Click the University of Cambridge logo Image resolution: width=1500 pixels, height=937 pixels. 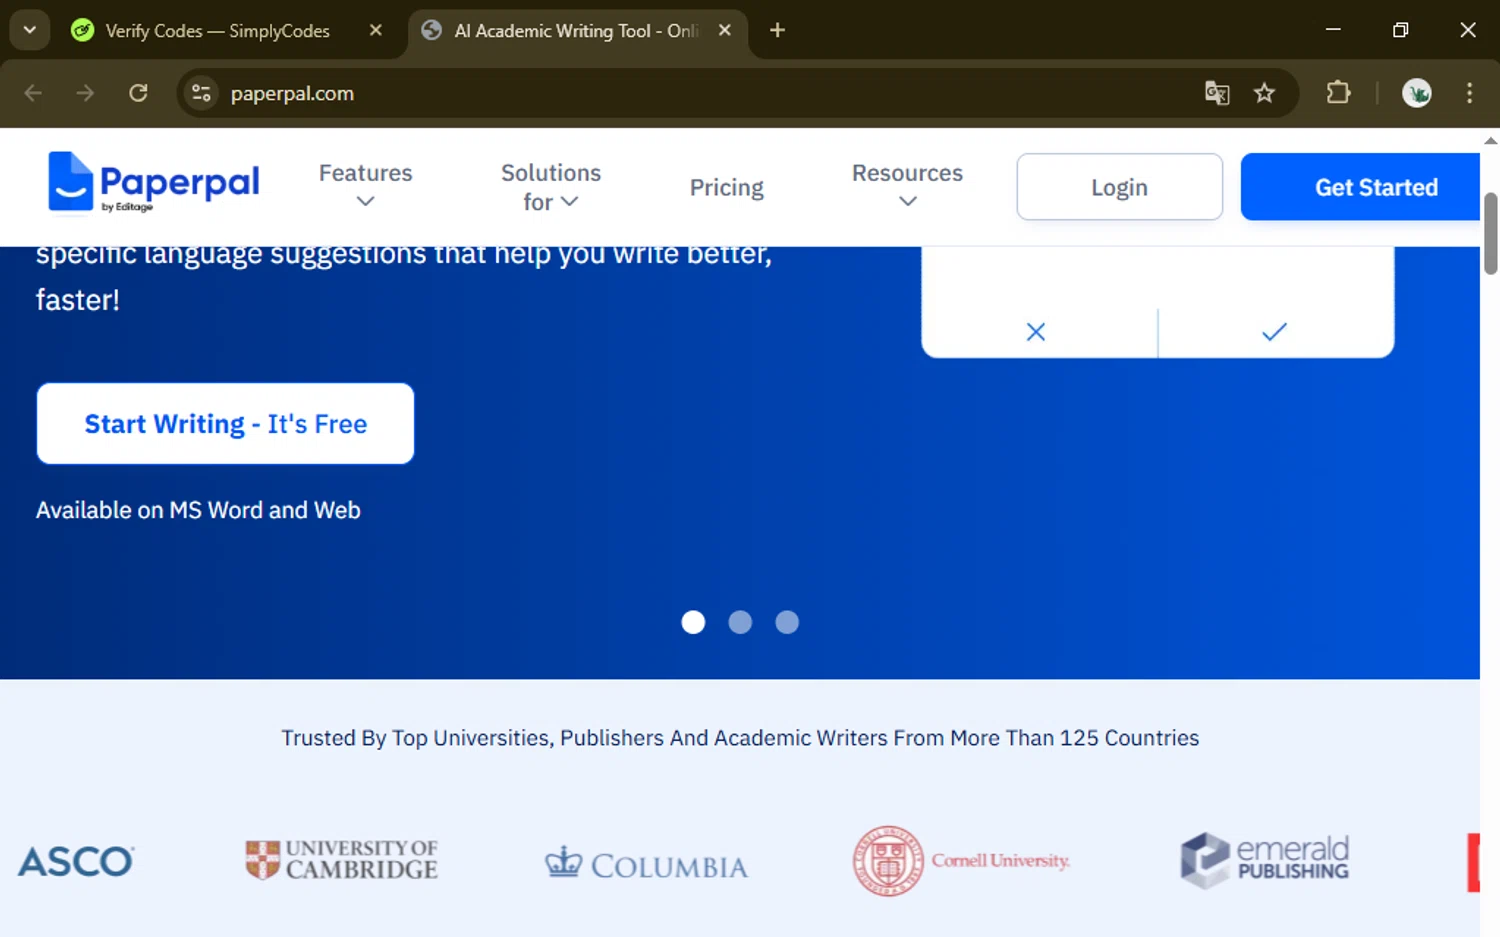pos(342,860)
